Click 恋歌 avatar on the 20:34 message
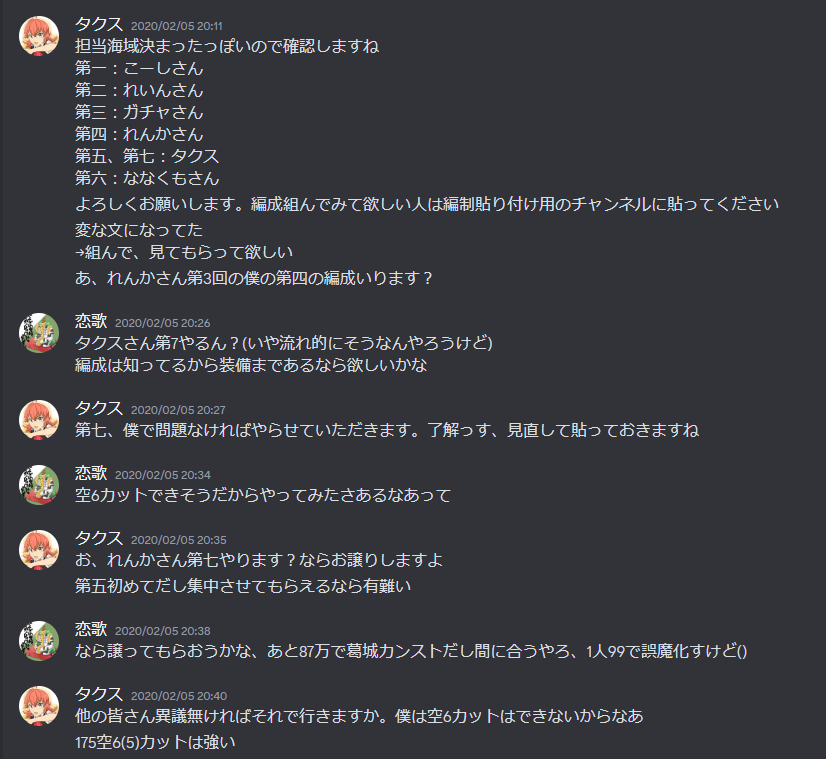826x759 pixels. click(38, 485)
